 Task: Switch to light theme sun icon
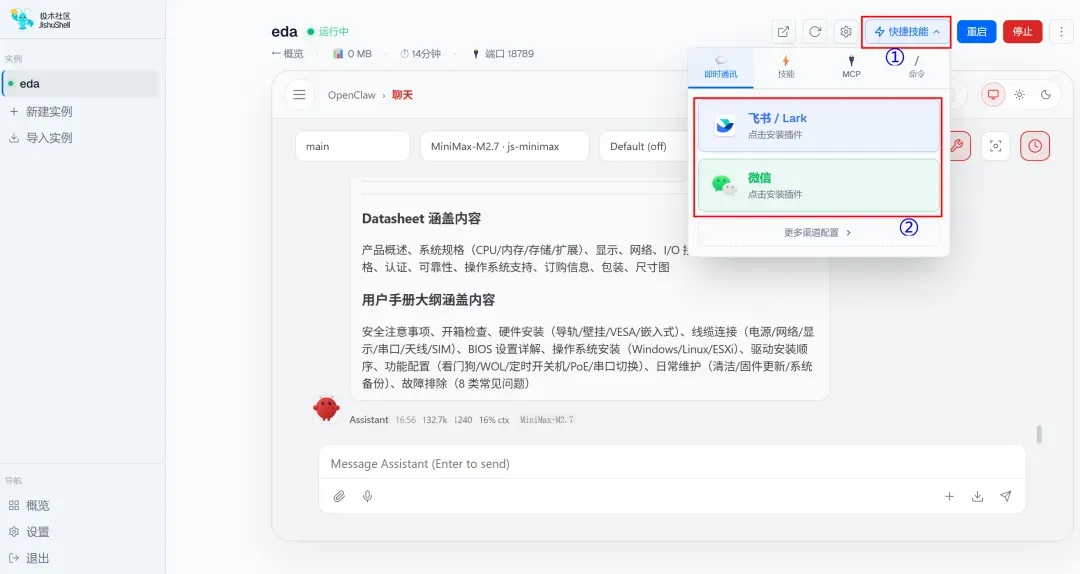click(x=1019, y=94)
